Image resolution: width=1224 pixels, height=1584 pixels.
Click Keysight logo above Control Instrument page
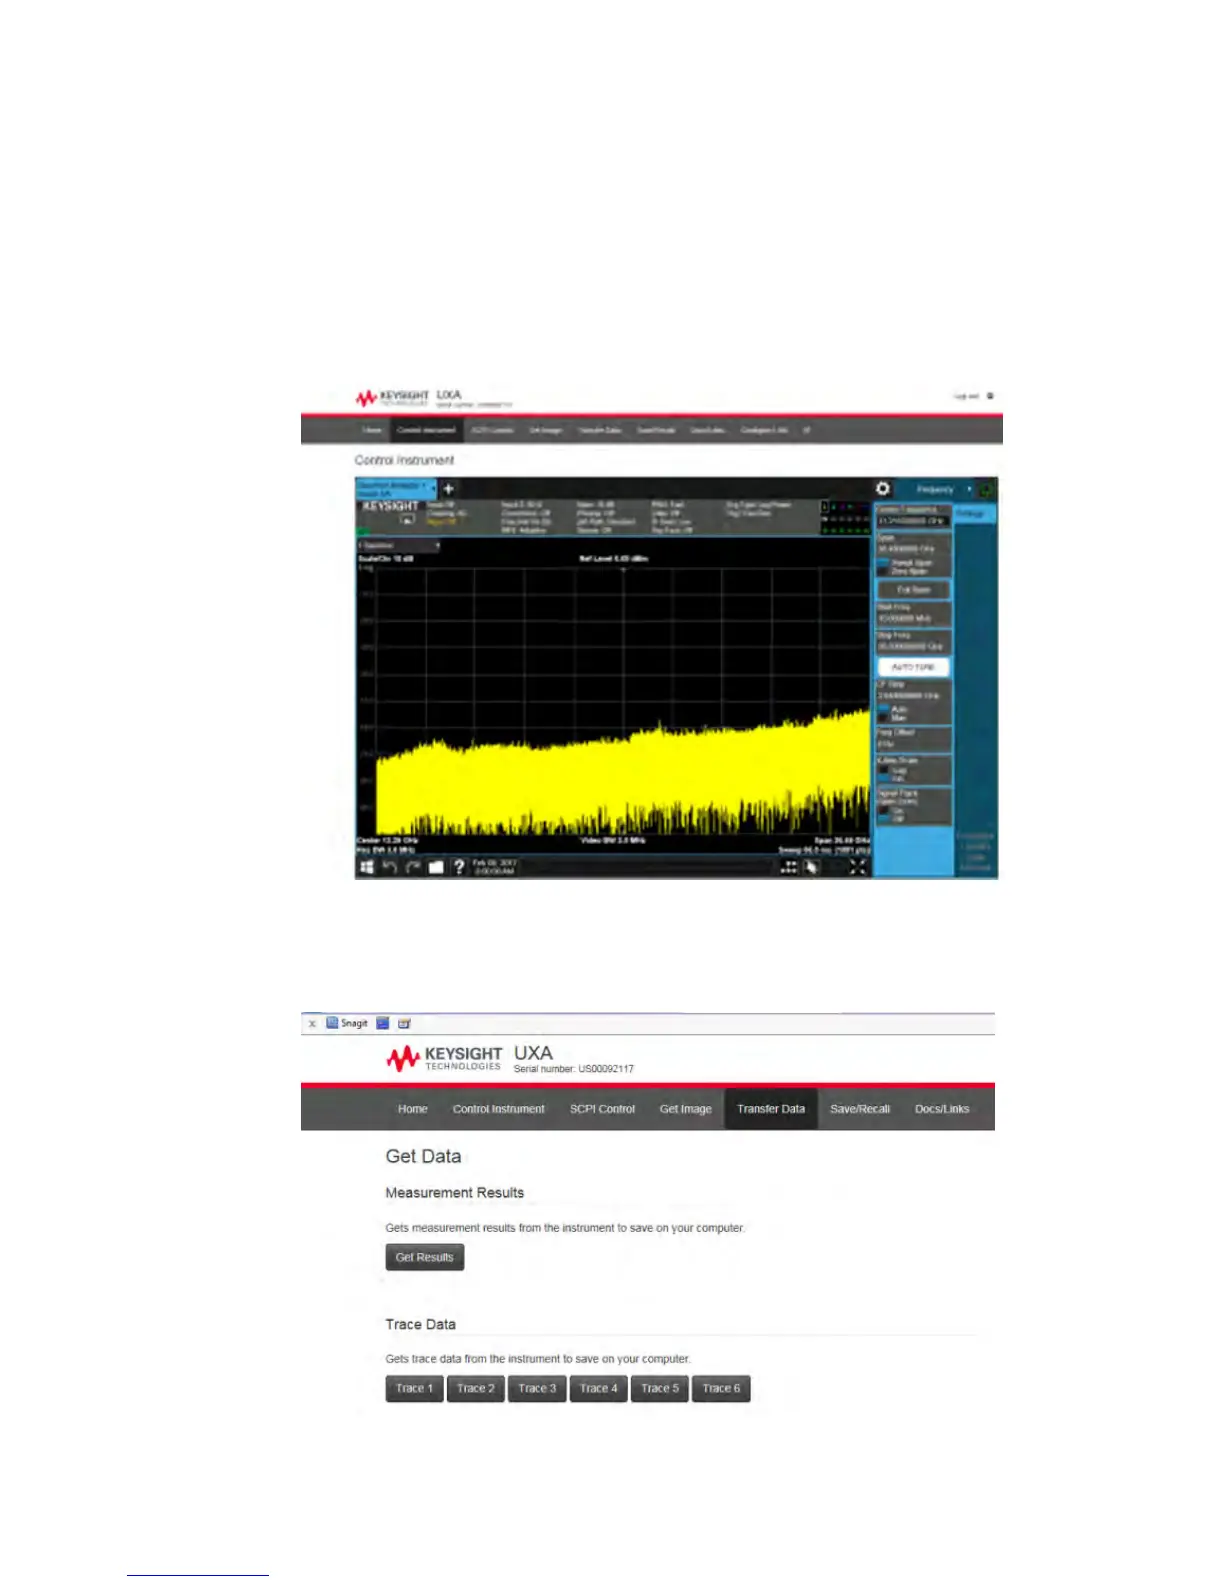pos(392,398)
